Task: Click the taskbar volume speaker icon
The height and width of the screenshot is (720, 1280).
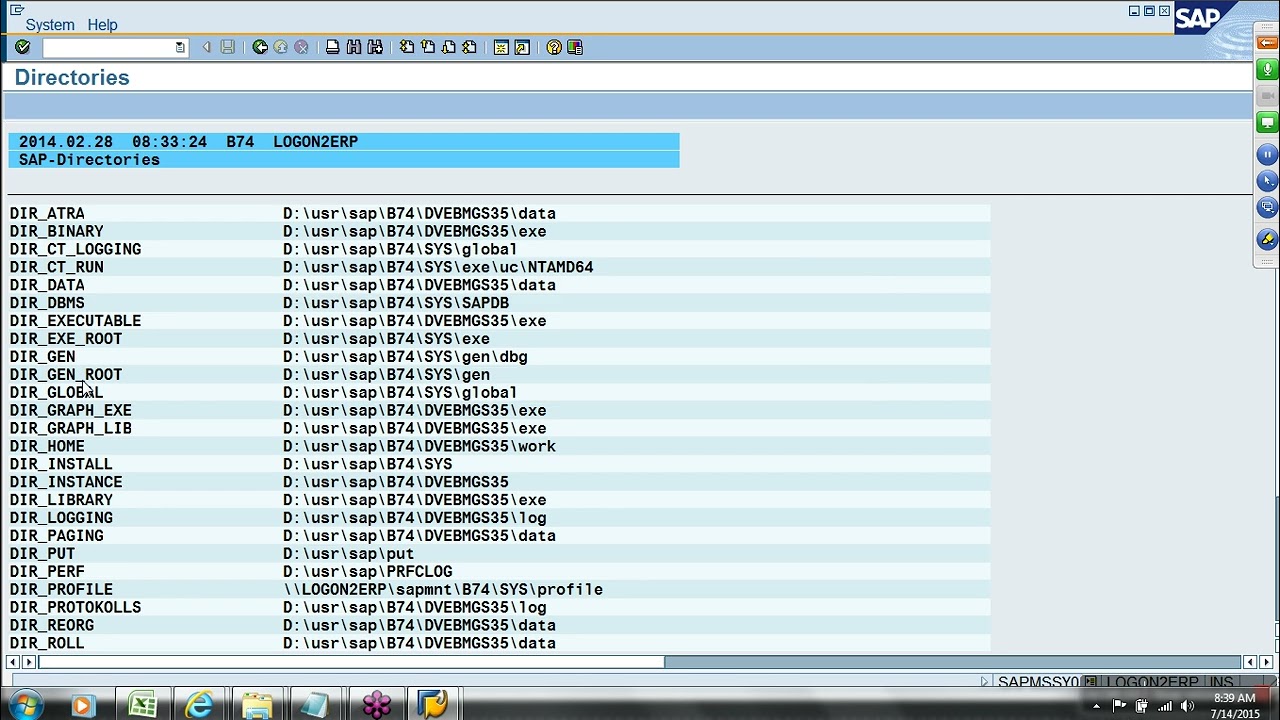Action: (x=1188, y=706)
